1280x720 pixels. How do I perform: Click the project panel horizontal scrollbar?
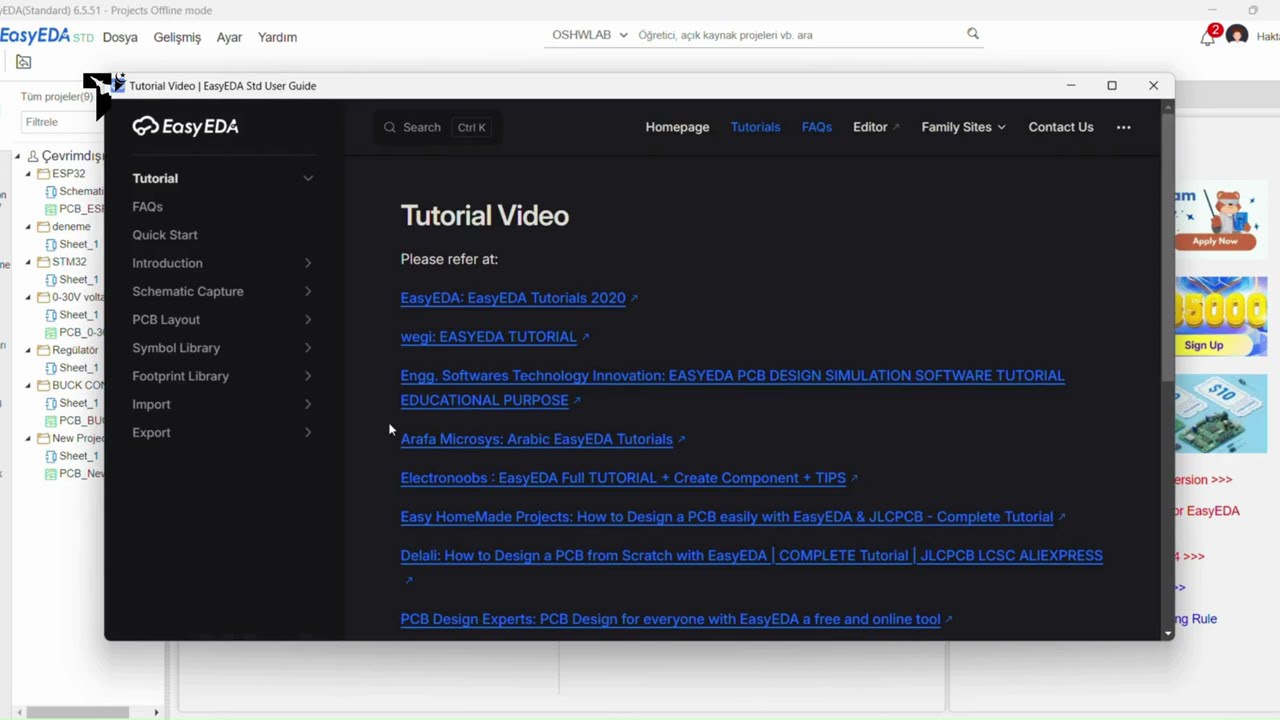click(78, 712)
